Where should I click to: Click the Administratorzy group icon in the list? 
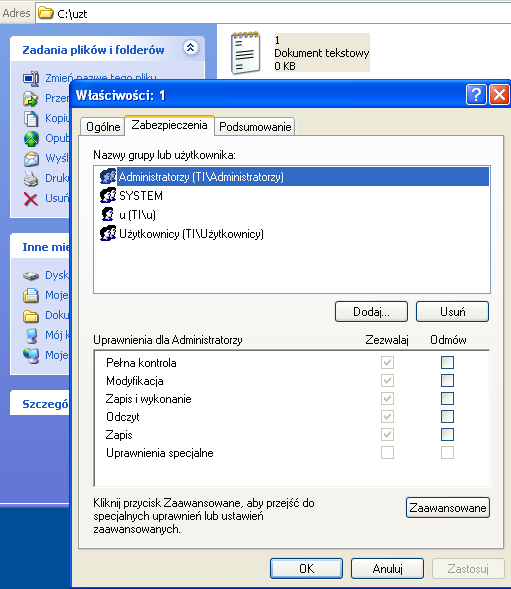108,177
